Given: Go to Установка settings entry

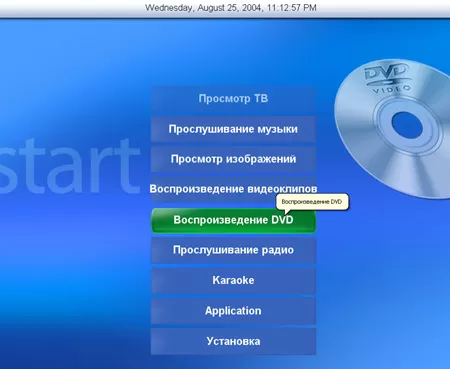Looking at the screenshot, I should [x=233, y=341].
